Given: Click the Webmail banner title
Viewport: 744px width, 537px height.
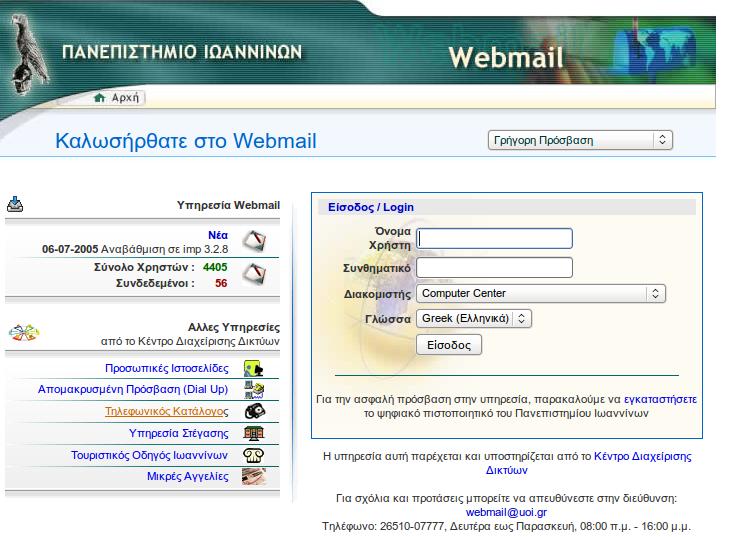Looking at the screenshot, I should point(506,58).
